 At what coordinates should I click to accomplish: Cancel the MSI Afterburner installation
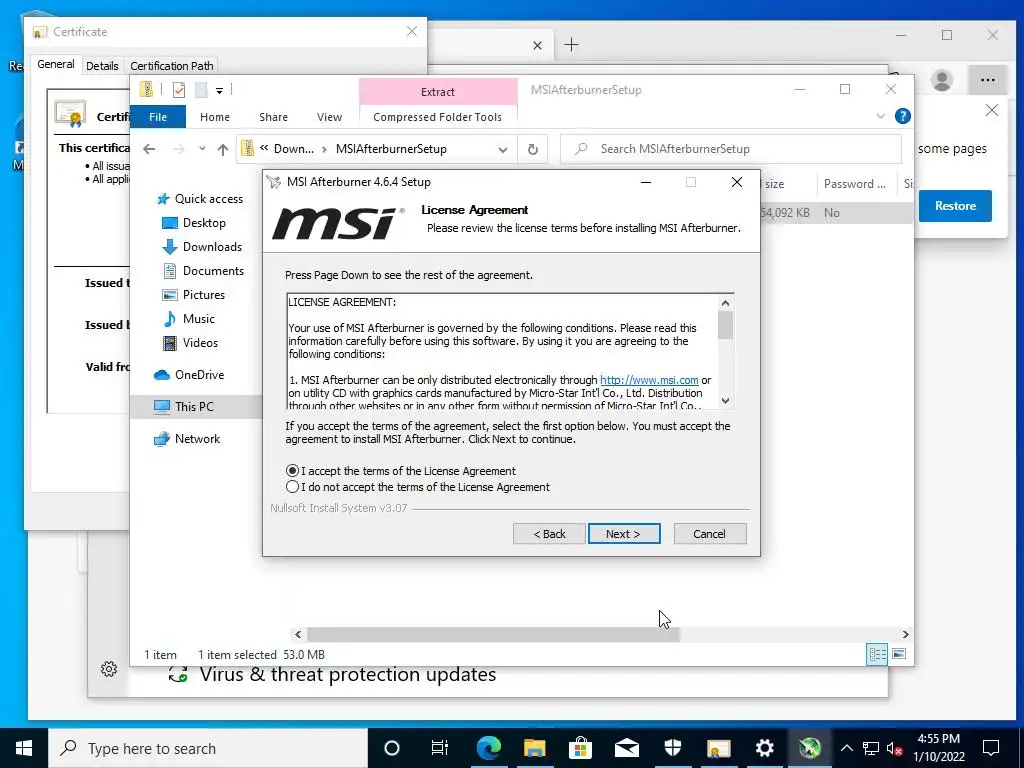click(709, 534)
